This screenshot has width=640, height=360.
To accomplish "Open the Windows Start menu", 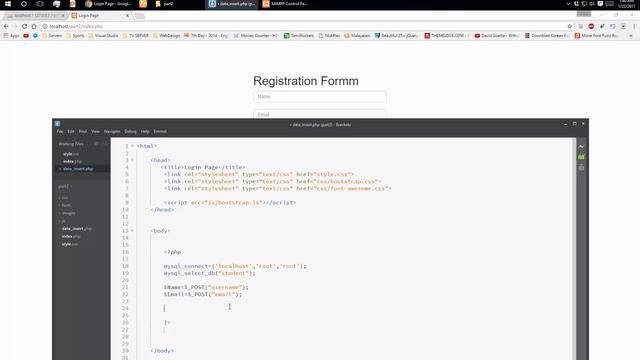I will pos(8,4).
